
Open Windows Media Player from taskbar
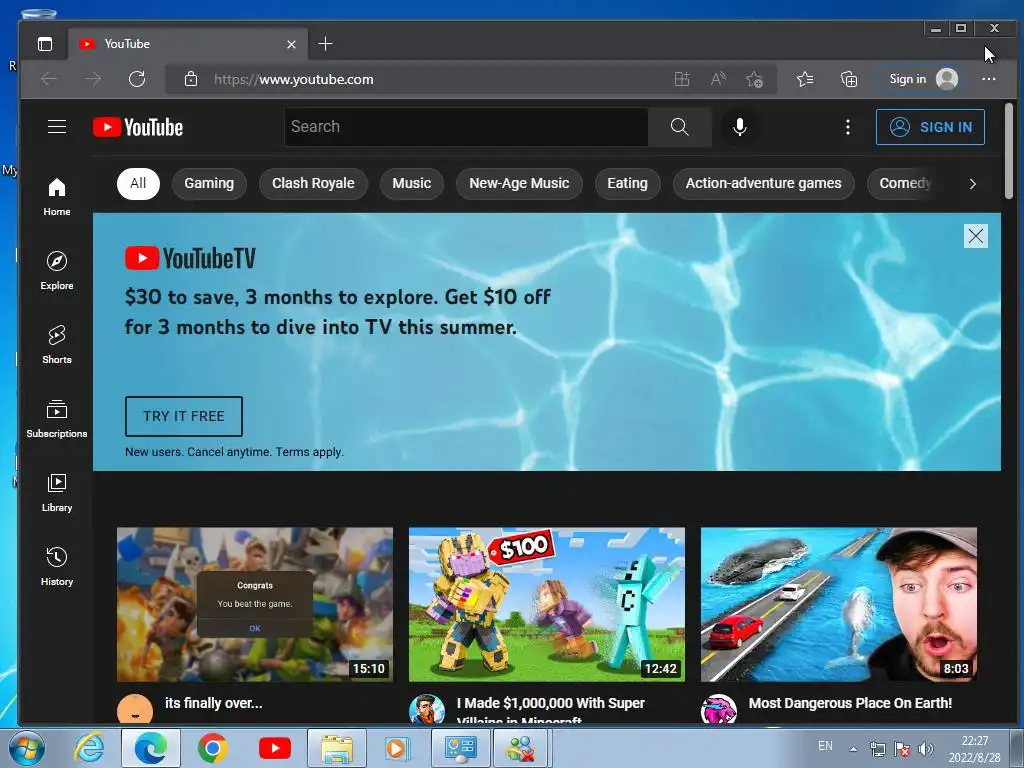point(398,748)
